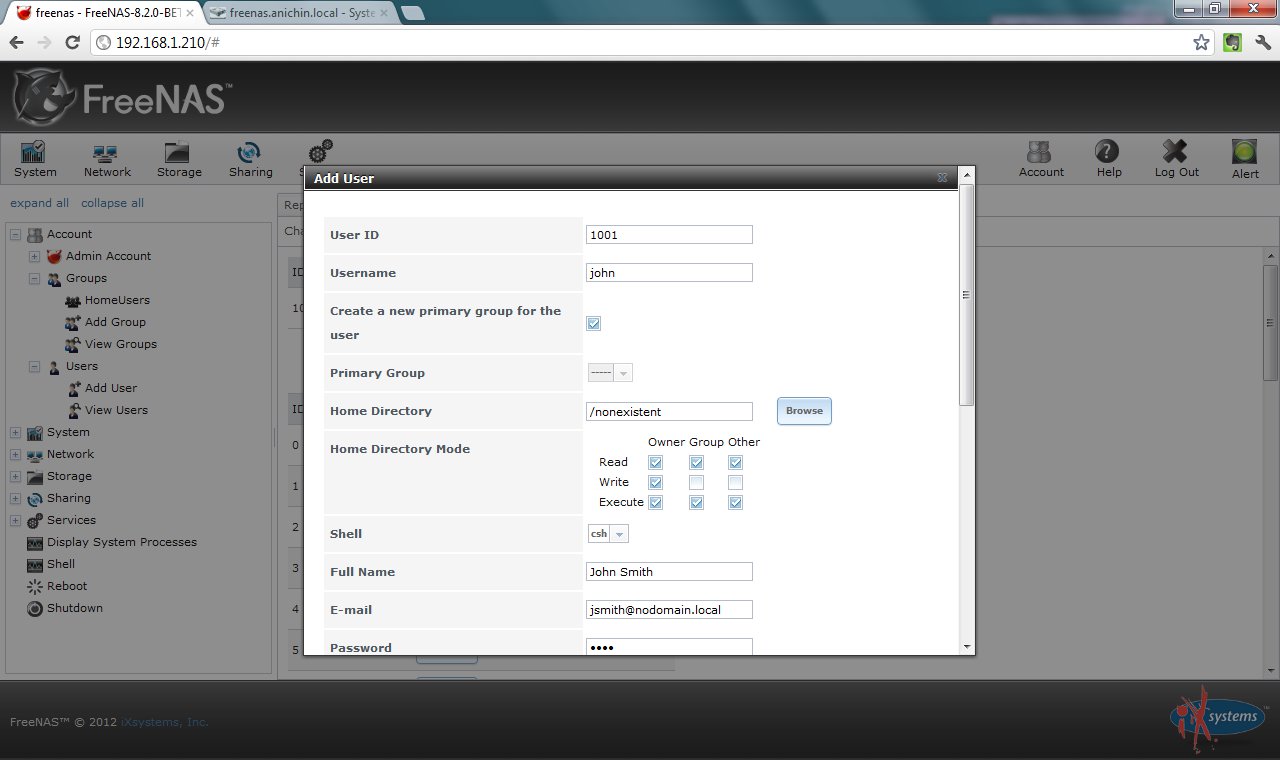Collapse the Groups tree node

[x=34, y=279]
